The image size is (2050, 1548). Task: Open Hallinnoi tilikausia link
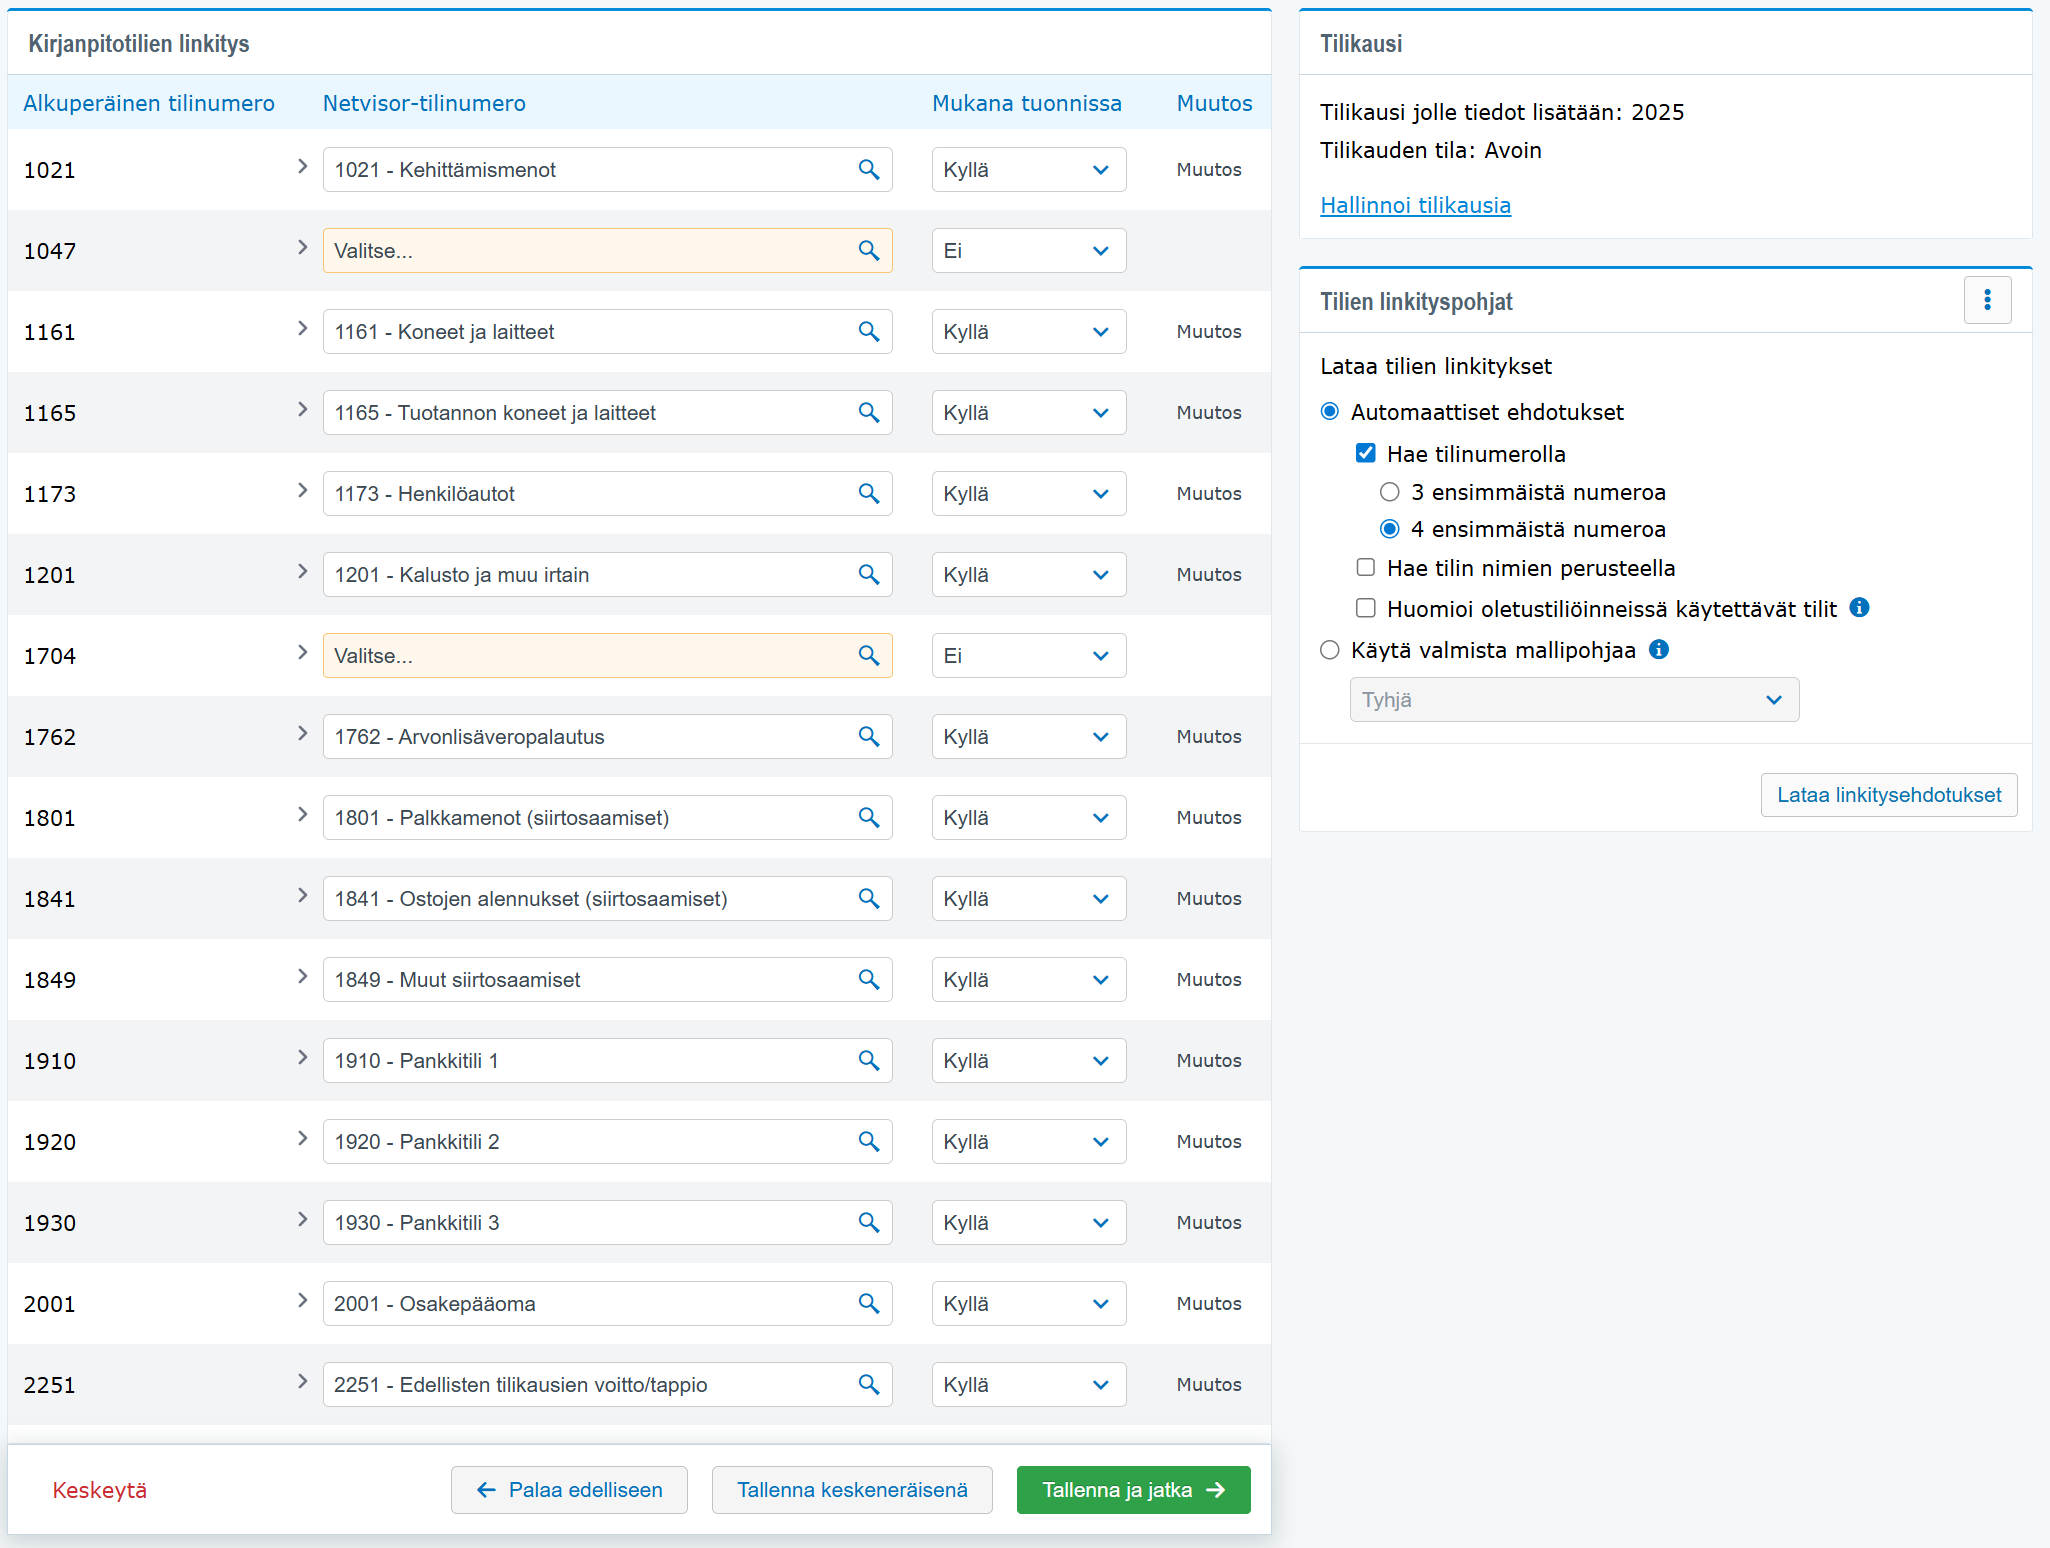(x=1414, y=205)
